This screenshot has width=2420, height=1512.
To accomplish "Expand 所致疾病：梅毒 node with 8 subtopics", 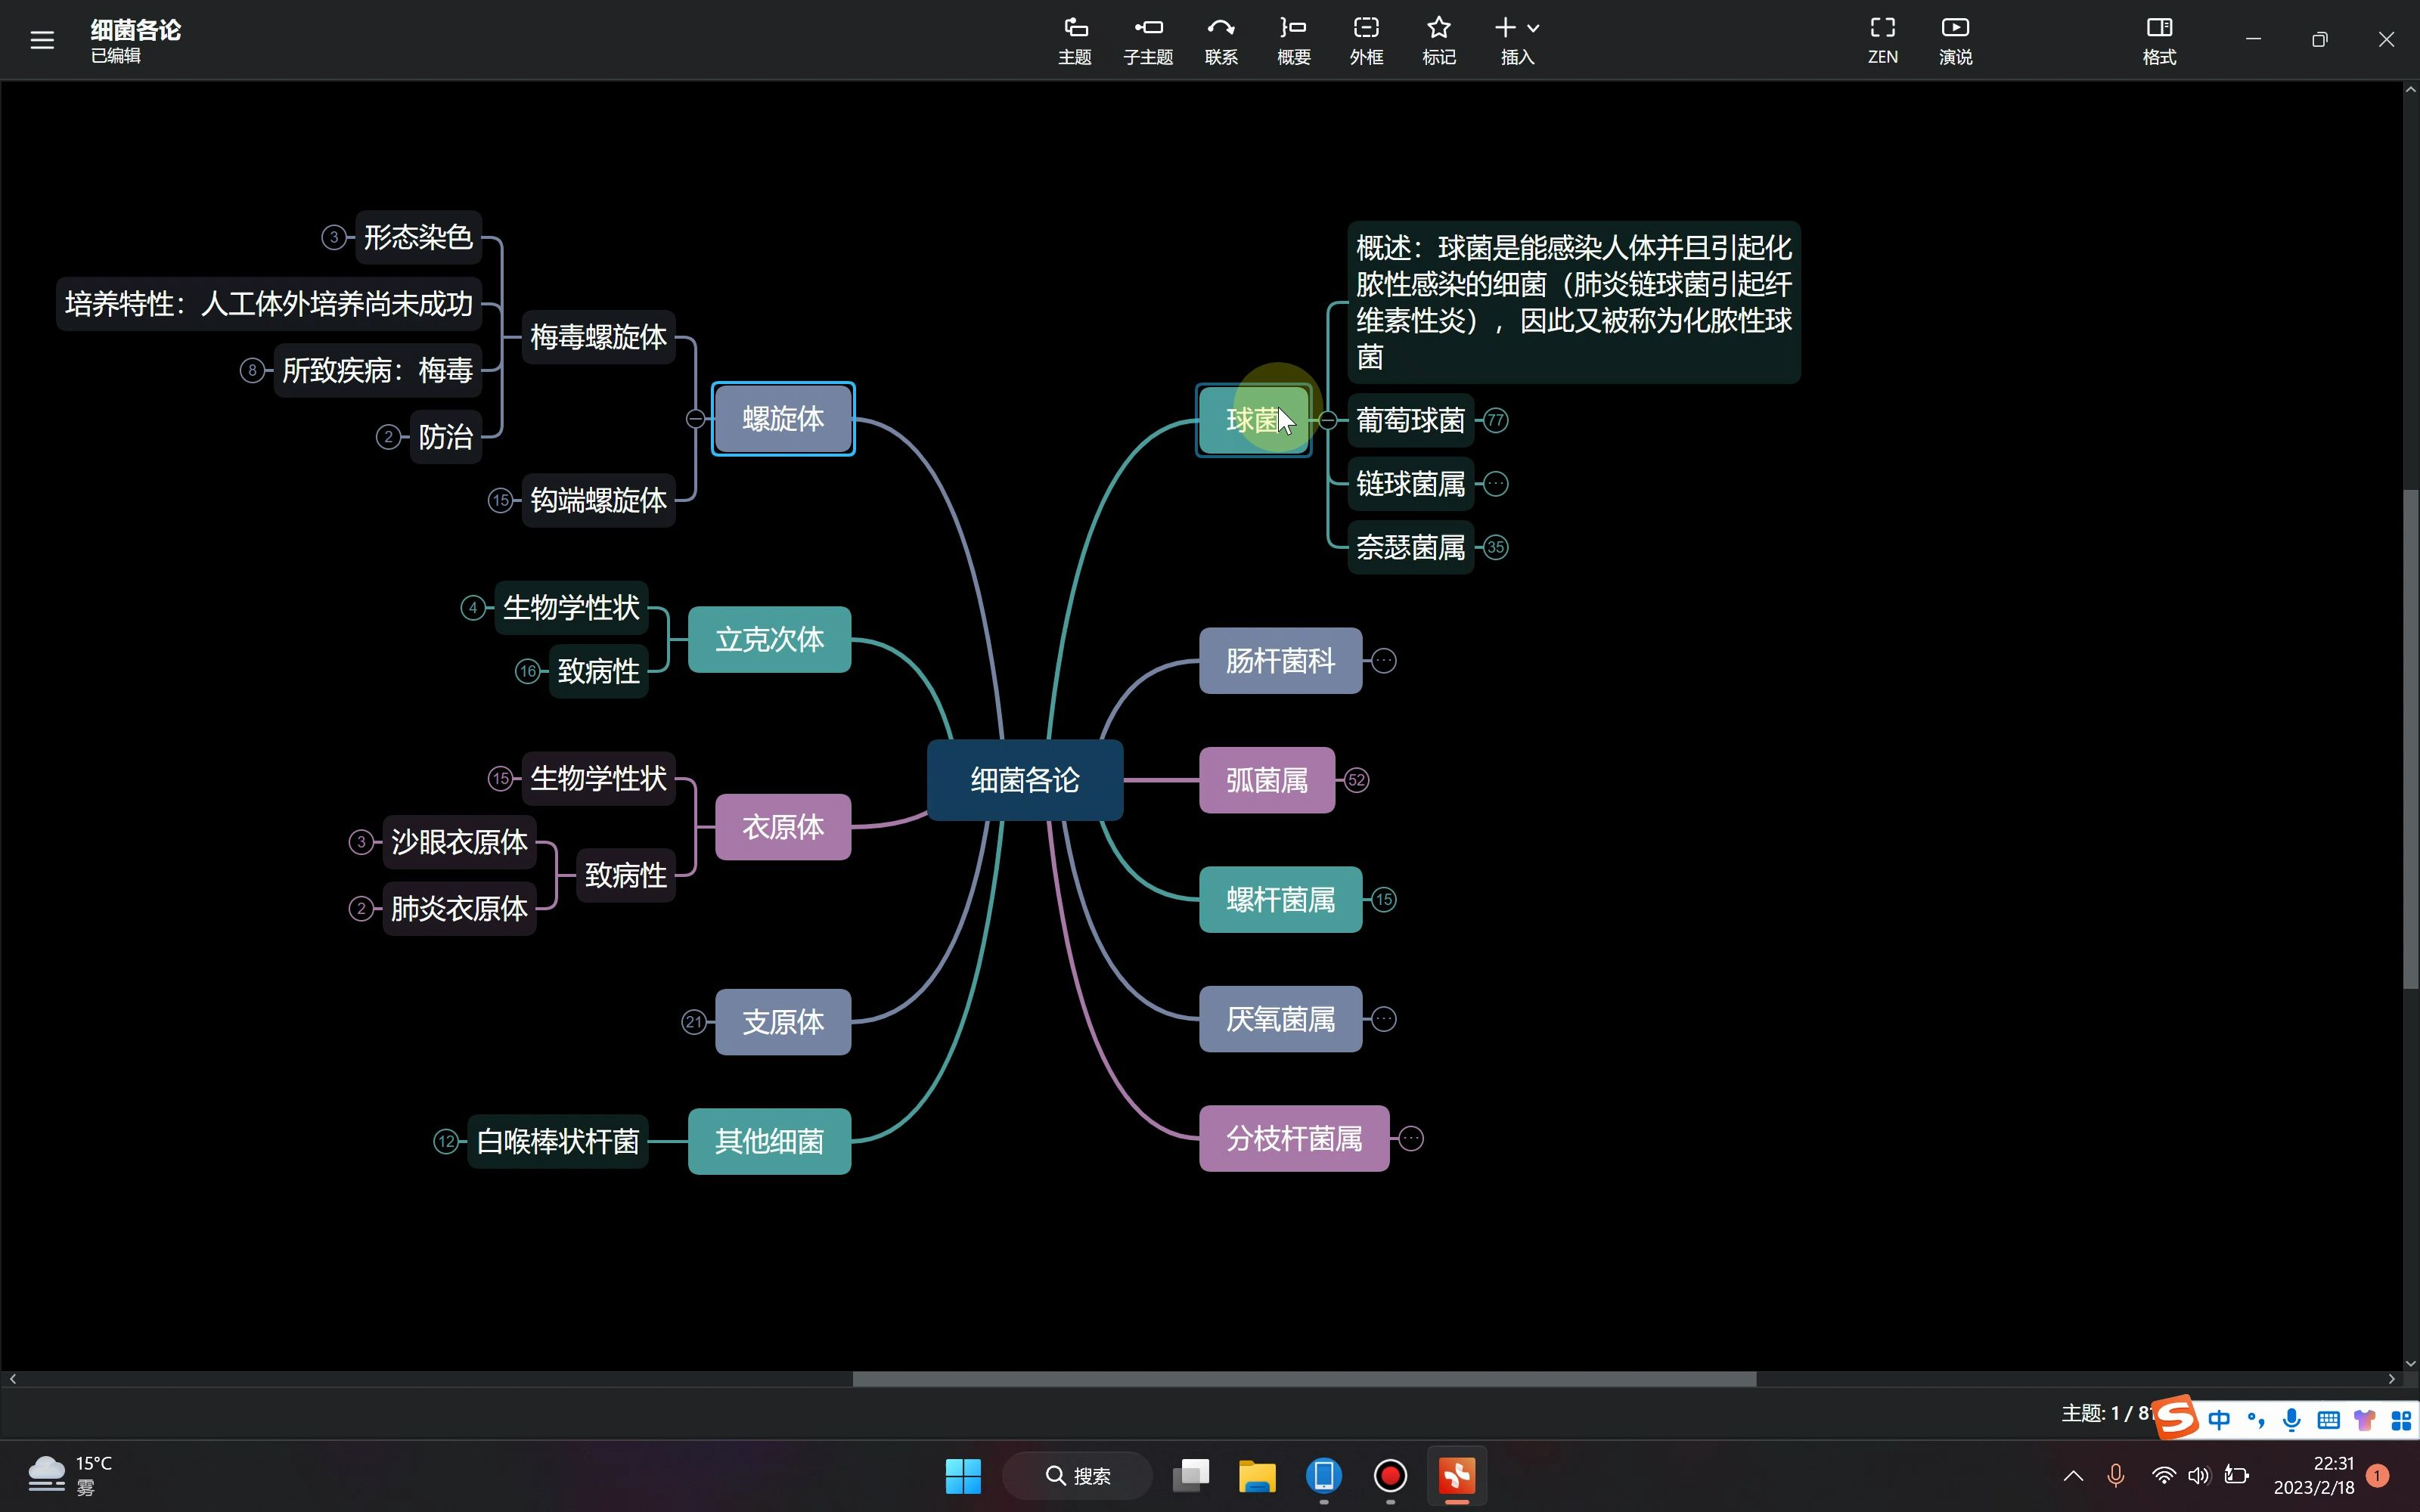I will click(252, 371).
